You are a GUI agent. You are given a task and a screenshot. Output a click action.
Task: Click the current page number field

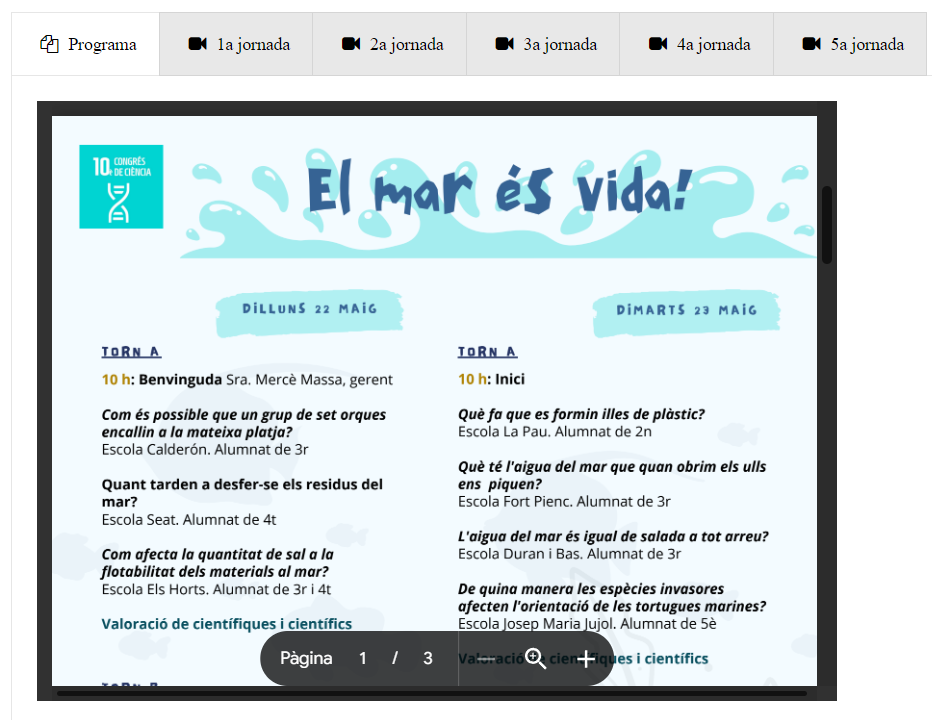363,658
